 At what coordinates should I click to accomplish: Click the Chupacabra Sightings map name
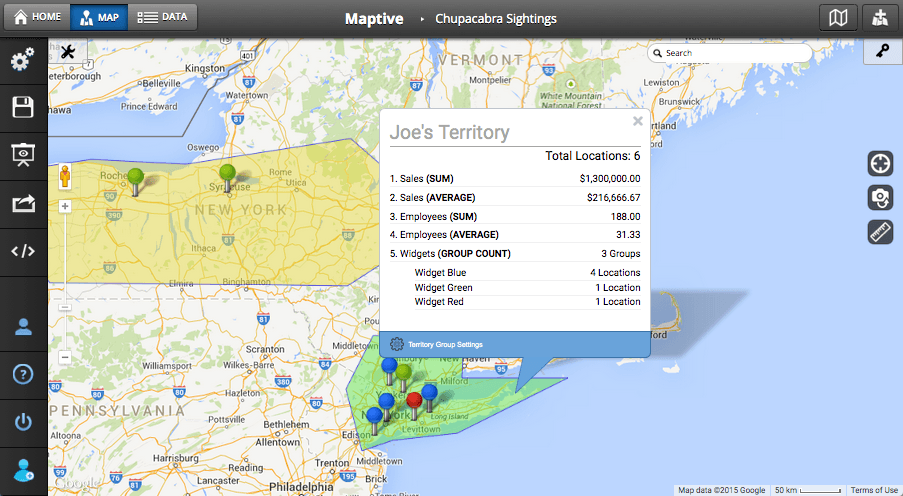496,18
